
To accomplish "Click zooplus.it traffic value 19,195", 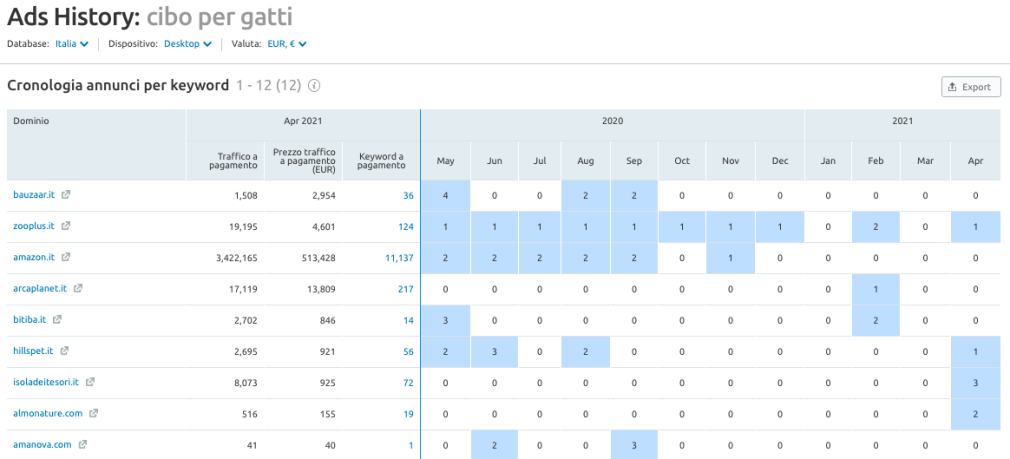I will tap(242, 226).
